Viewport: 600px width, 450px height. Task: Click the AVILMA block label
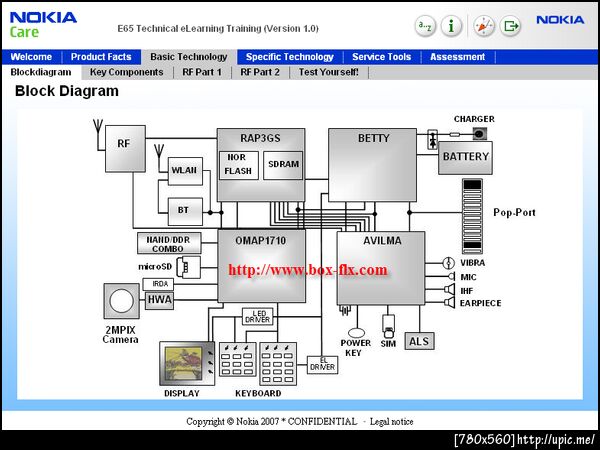click(x=383, y=241)
